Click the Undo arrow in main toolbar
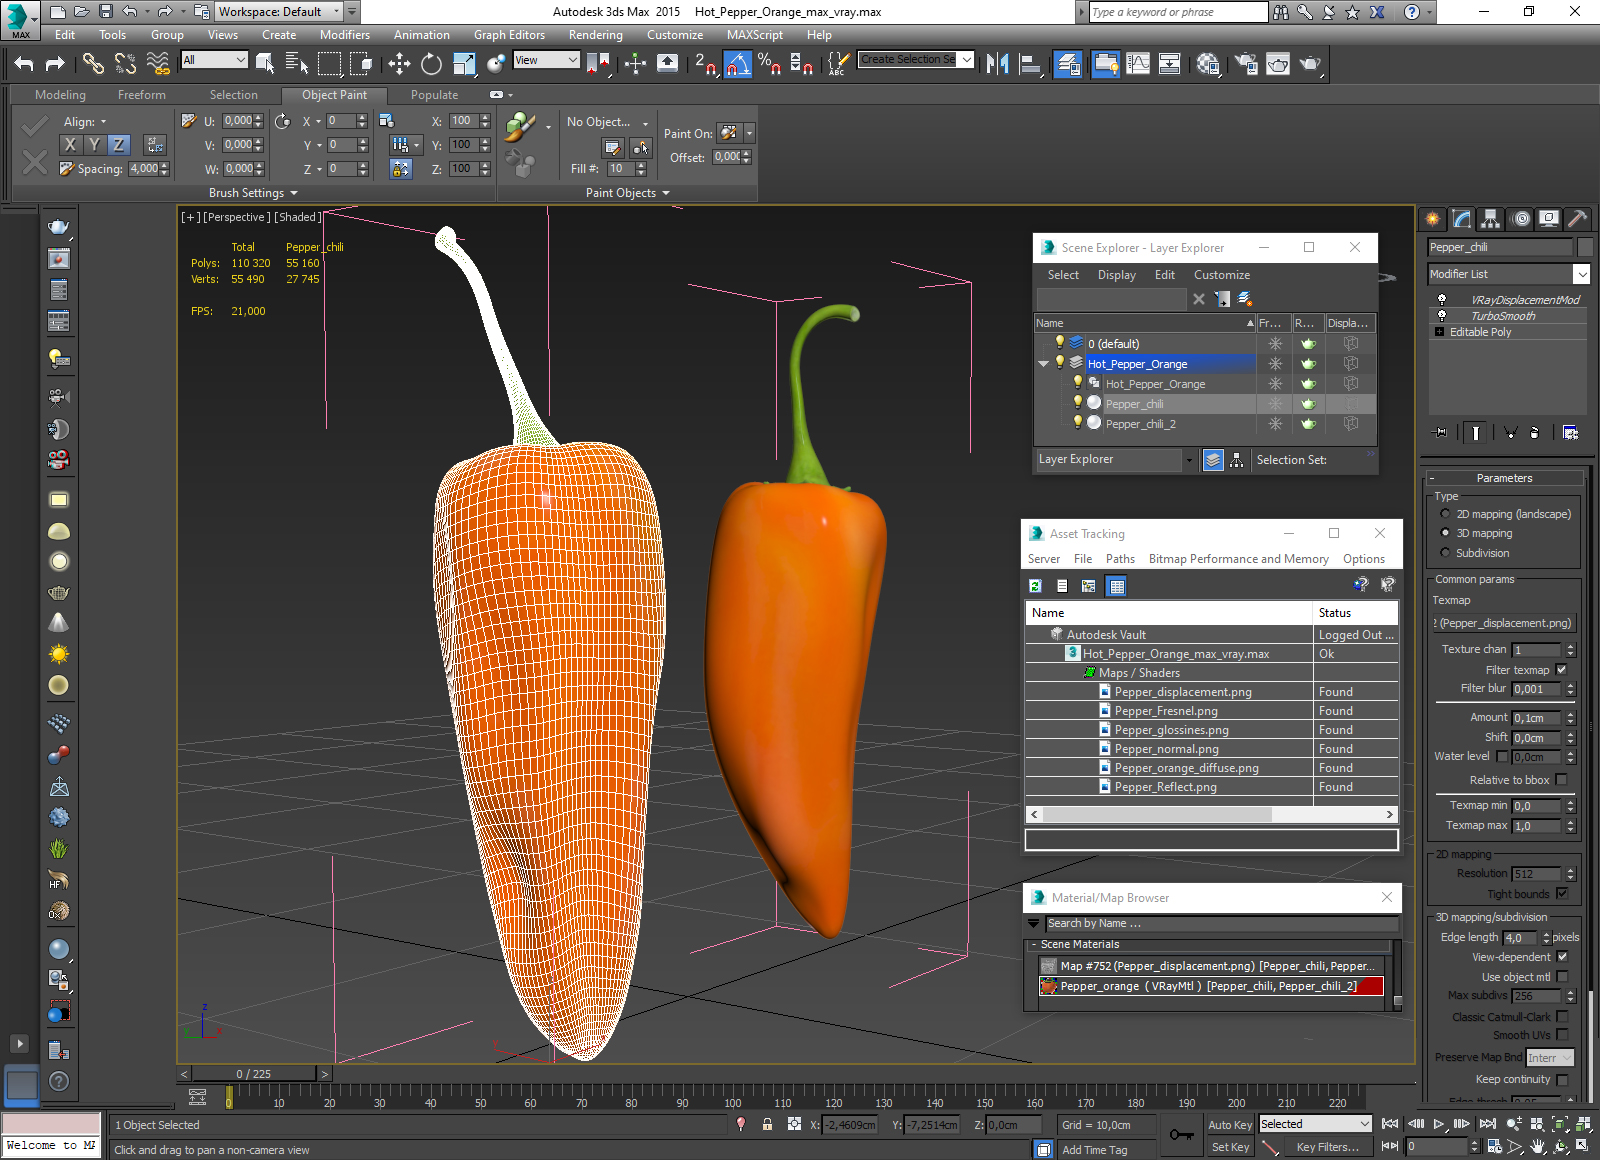 coord(24,64)
